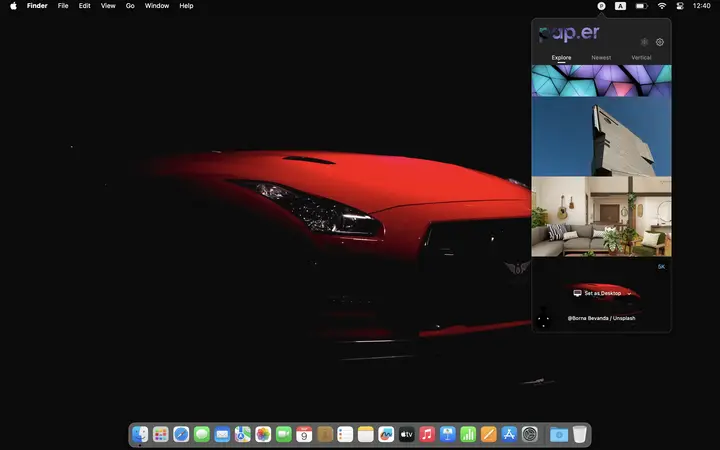
Task: Open Control Center from menu bar
Action: coord(681,6)
